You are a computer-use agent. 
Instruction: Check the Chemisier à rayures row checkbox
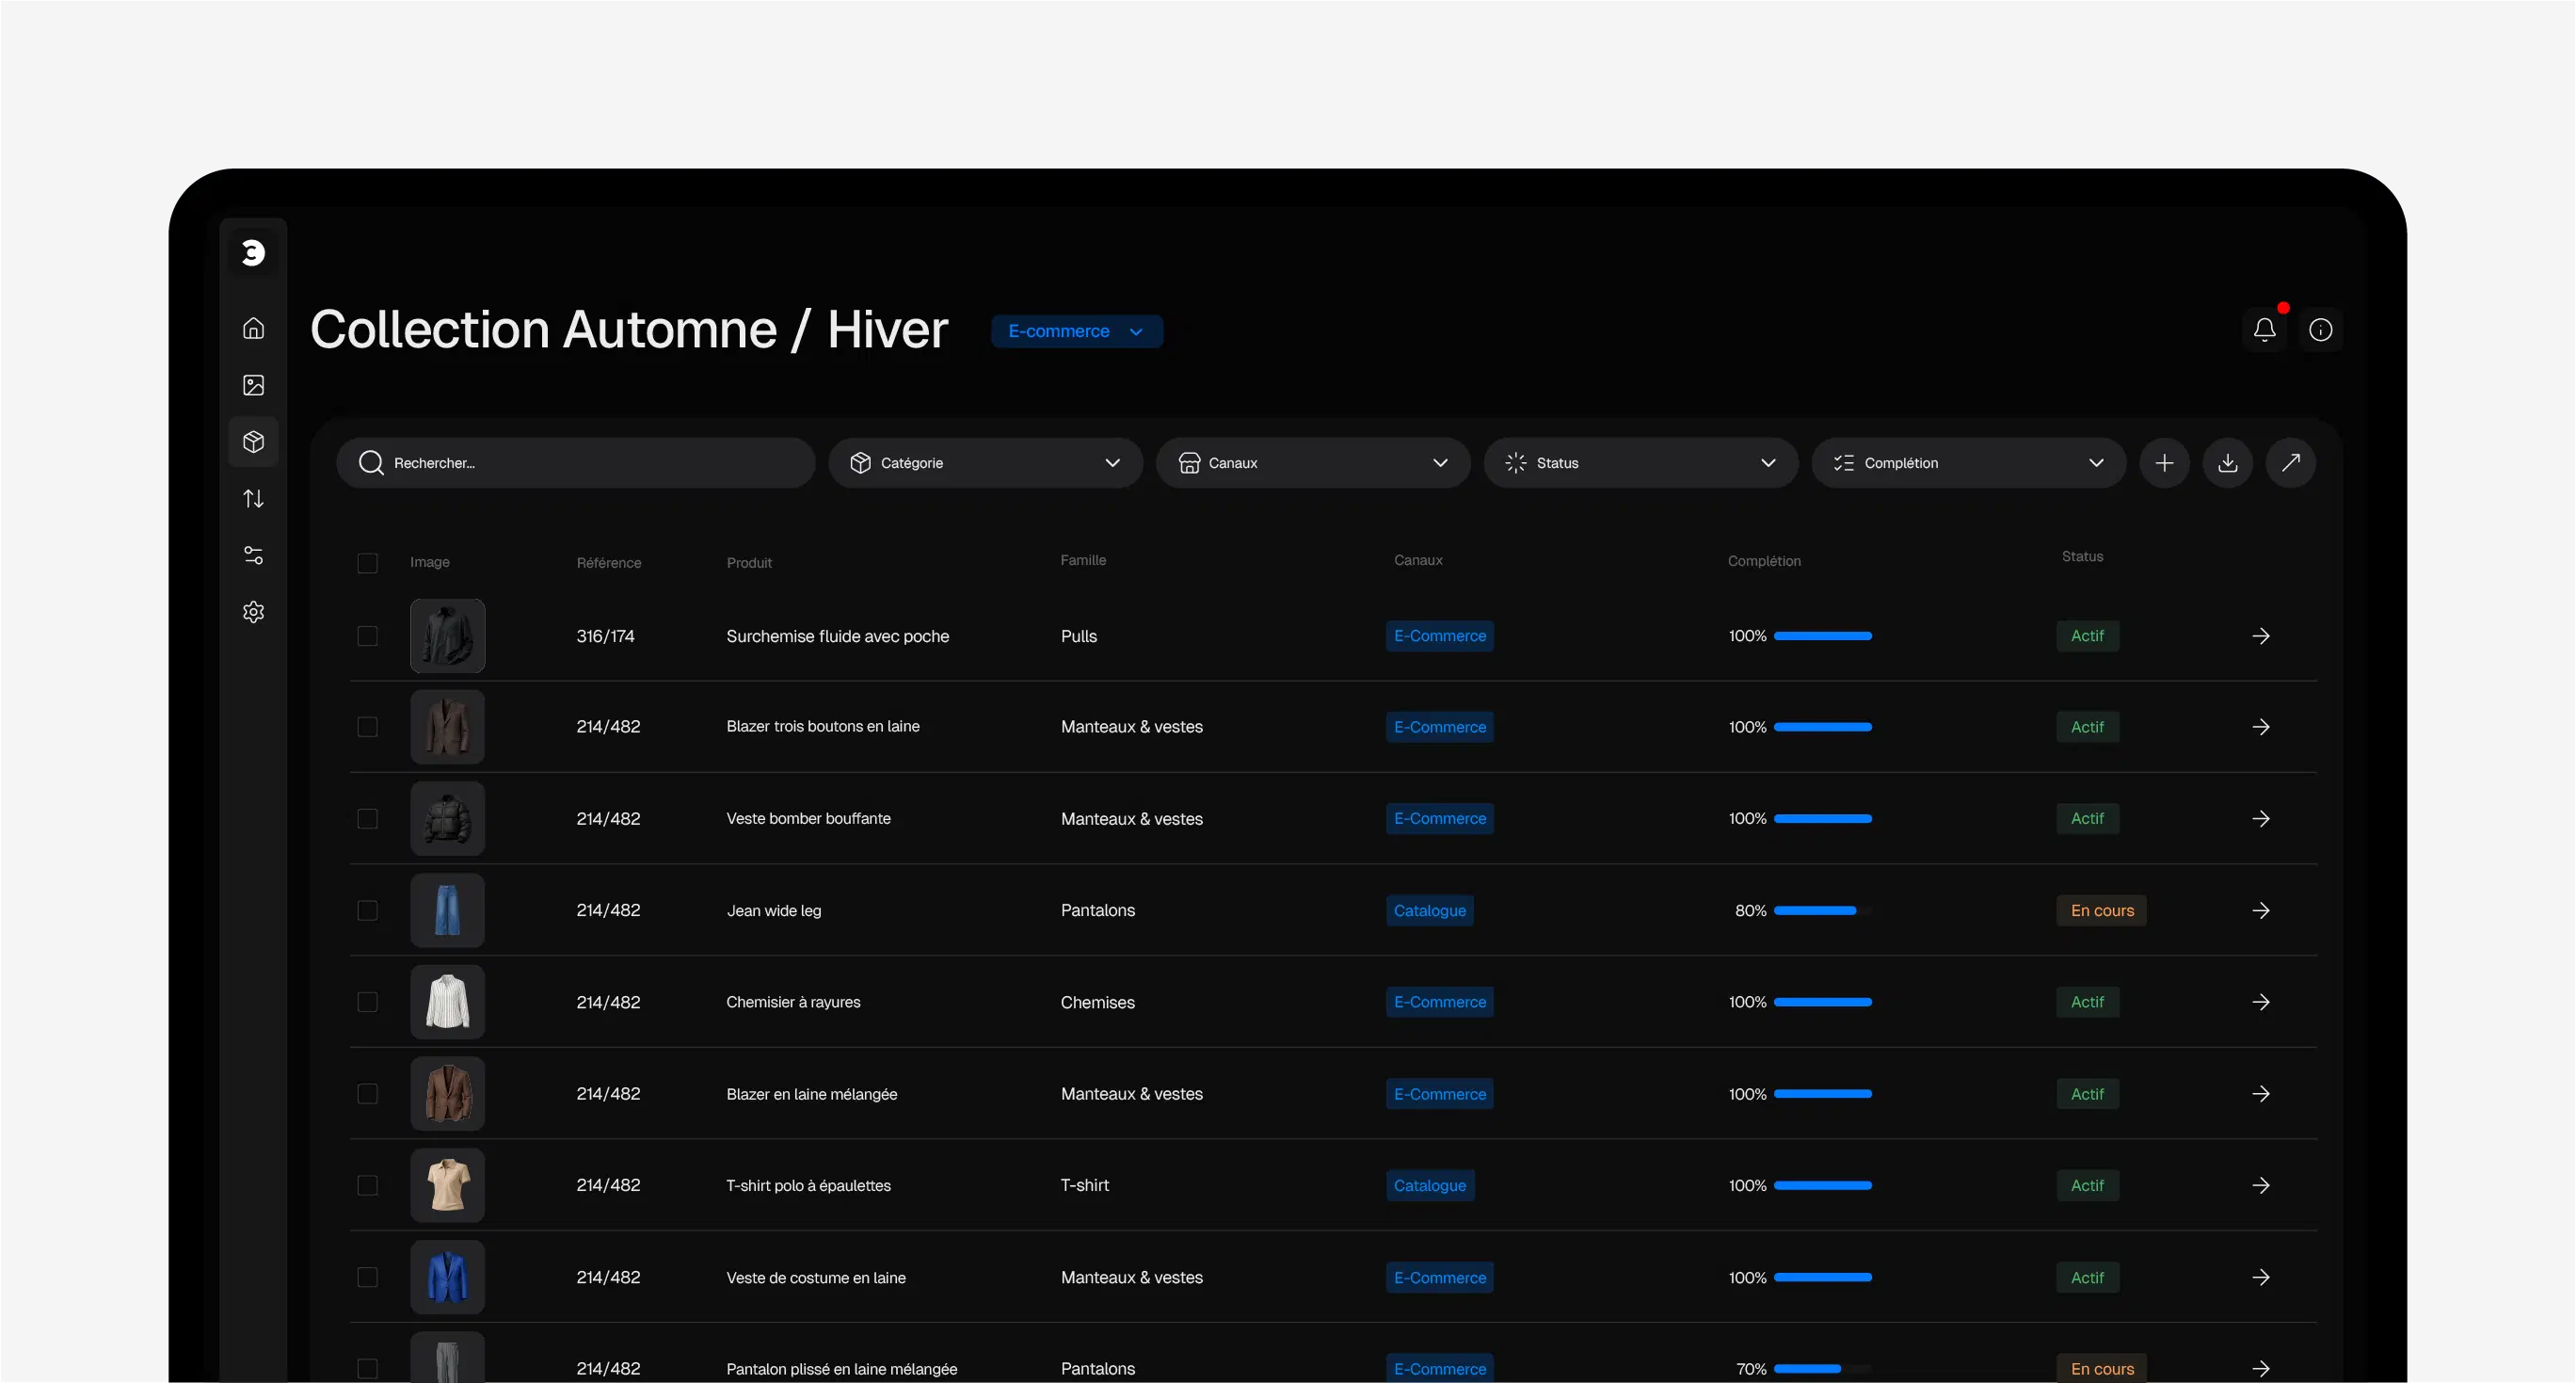pos(367,1002)
